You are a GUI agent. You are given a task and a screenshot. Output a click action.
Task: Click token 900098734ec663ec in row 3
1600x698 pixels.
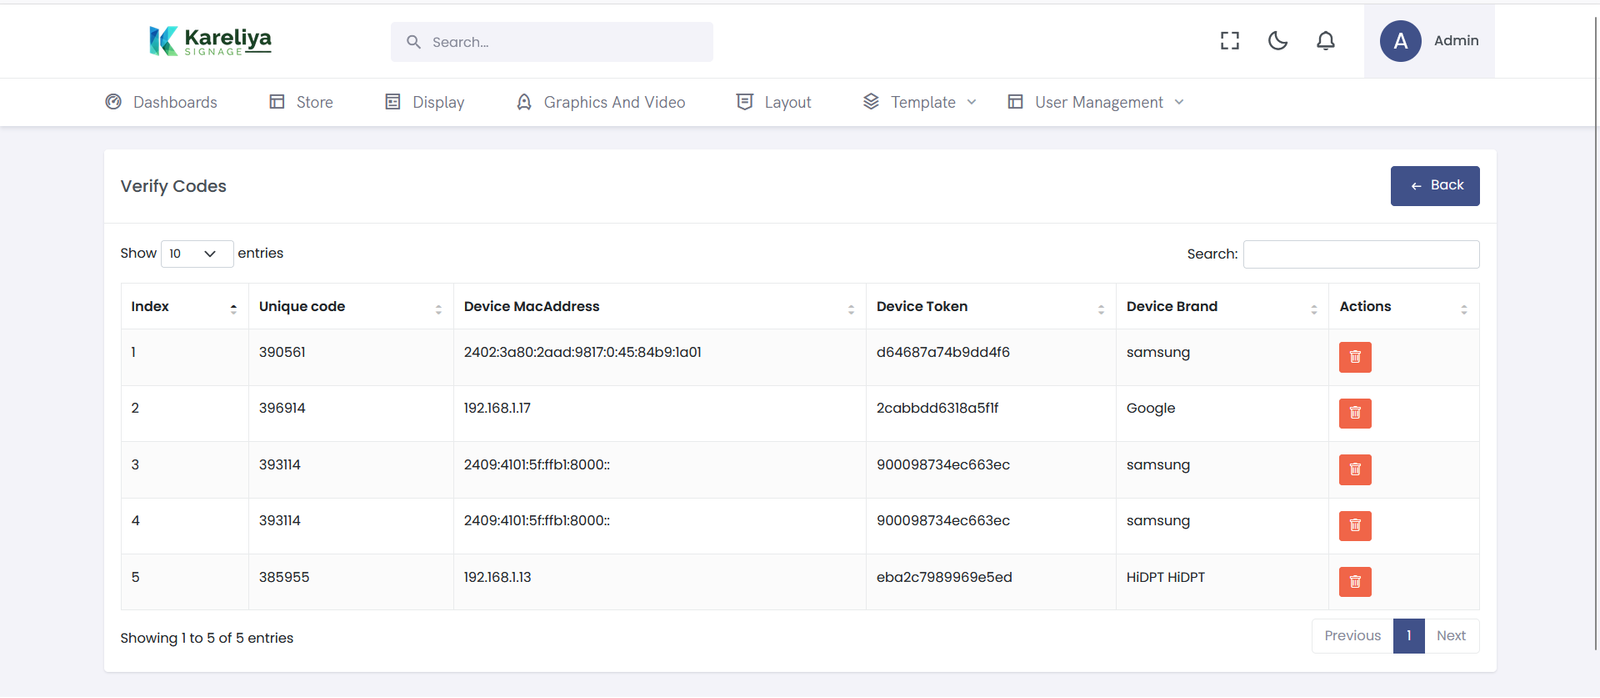click(x=943, y=465)
